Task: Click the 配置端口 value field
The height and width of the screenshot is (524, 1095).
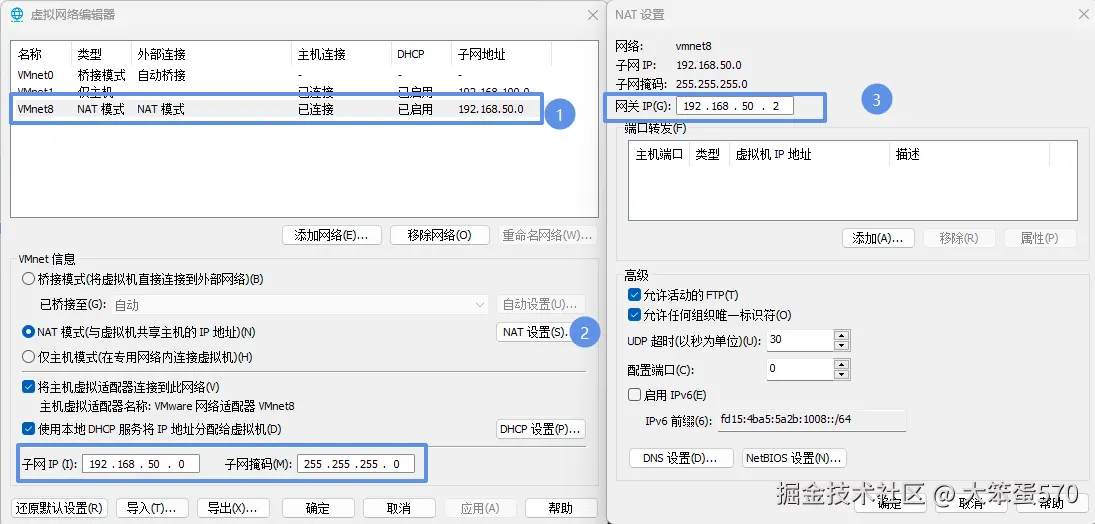Action: coord(800,368)
